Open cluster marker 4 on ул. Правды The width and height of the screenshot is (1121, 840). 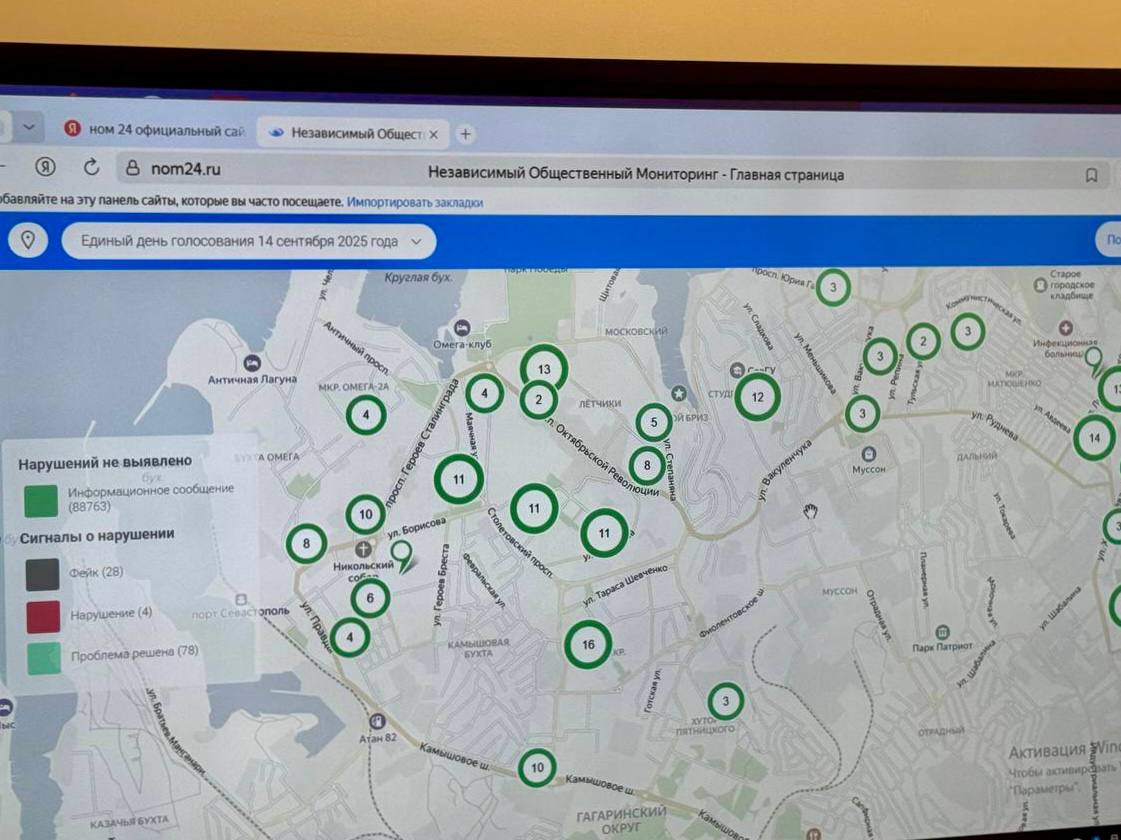pos(350,637)
